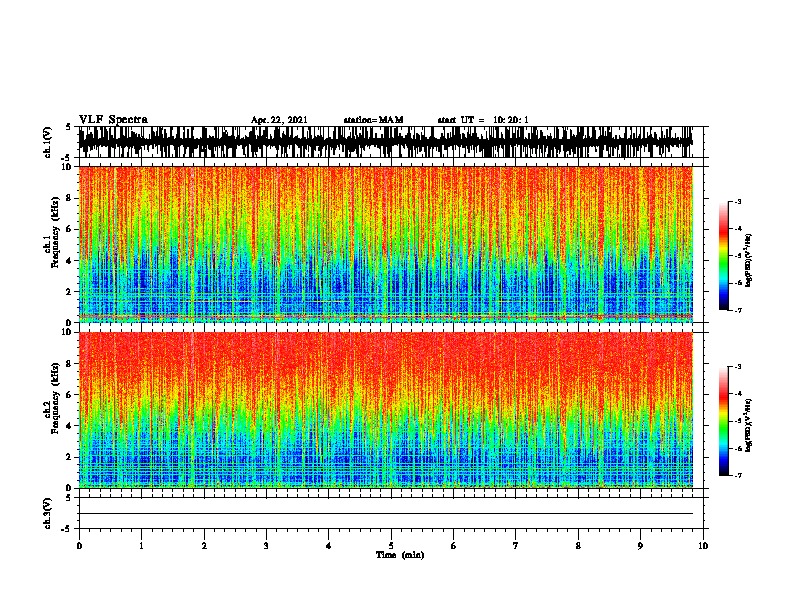Viewport: 792px width, 612px height.
Task: Click the "-7" label on the ch.2 color bar
Action: point(737,475)
